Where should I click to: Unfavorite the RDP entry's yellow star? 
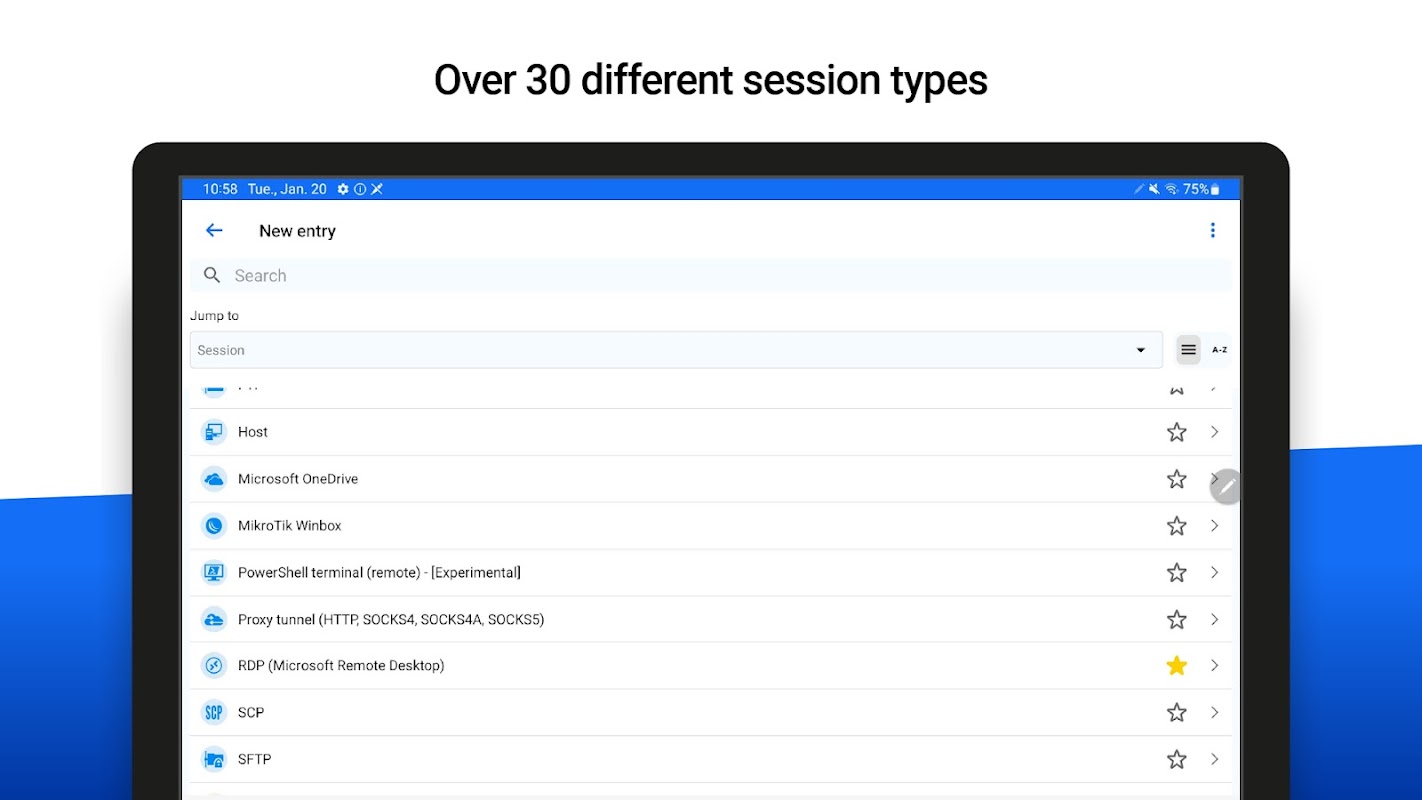pos(1176,665)
